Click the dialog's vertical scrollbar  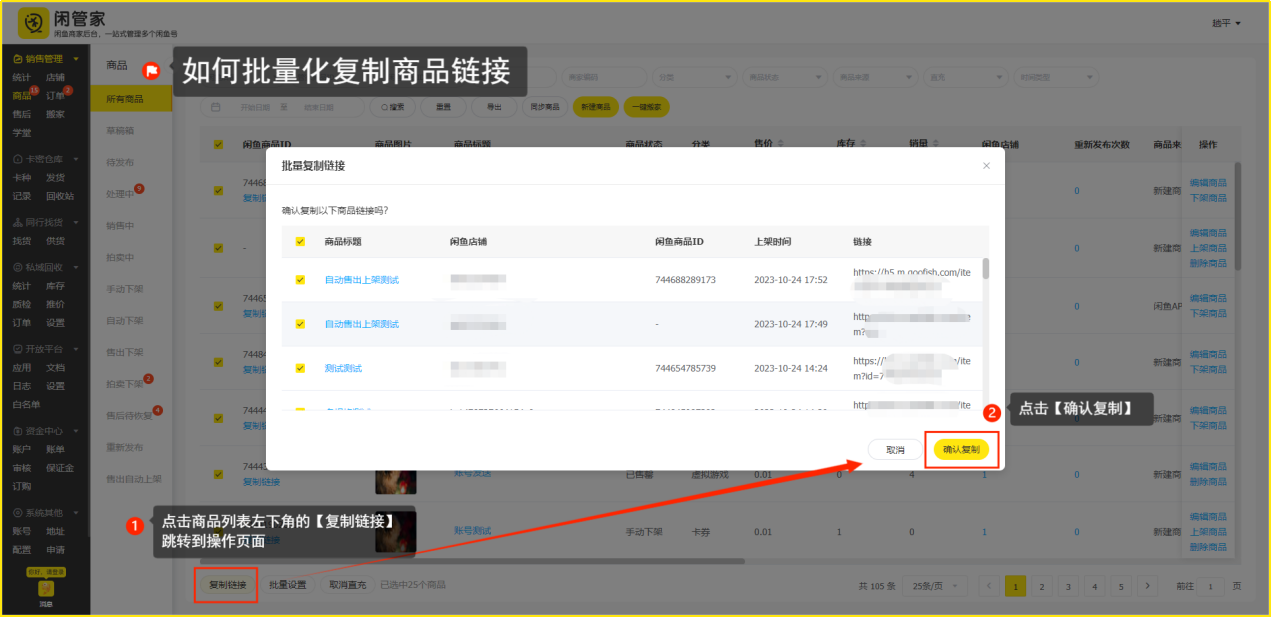tap(986, 268)
